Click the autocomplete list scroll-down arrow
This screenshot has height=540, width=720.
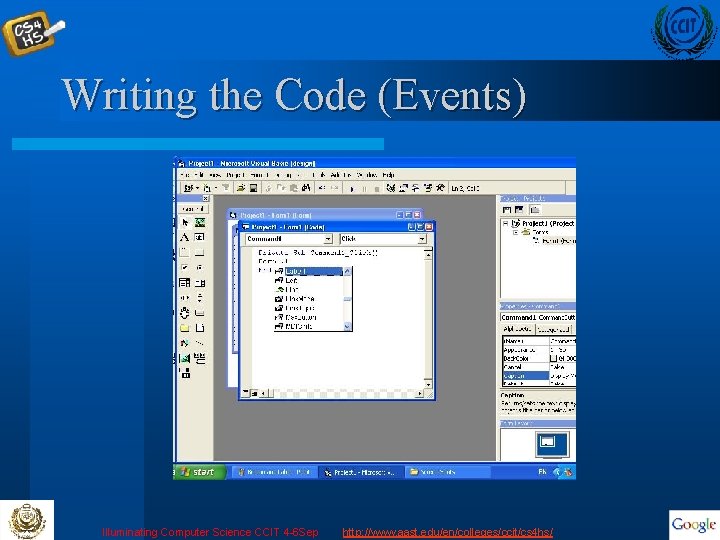point(347,326)
